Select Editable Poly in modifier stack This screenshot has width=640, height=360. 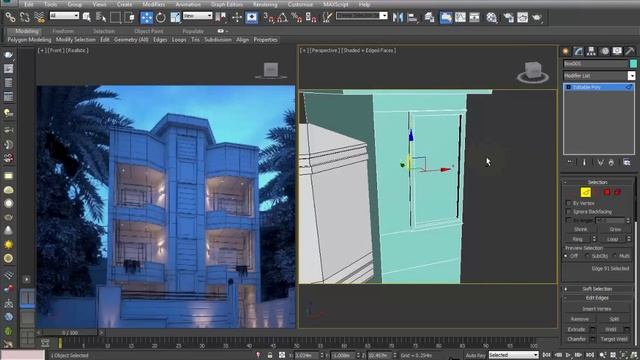pos(598,87)
